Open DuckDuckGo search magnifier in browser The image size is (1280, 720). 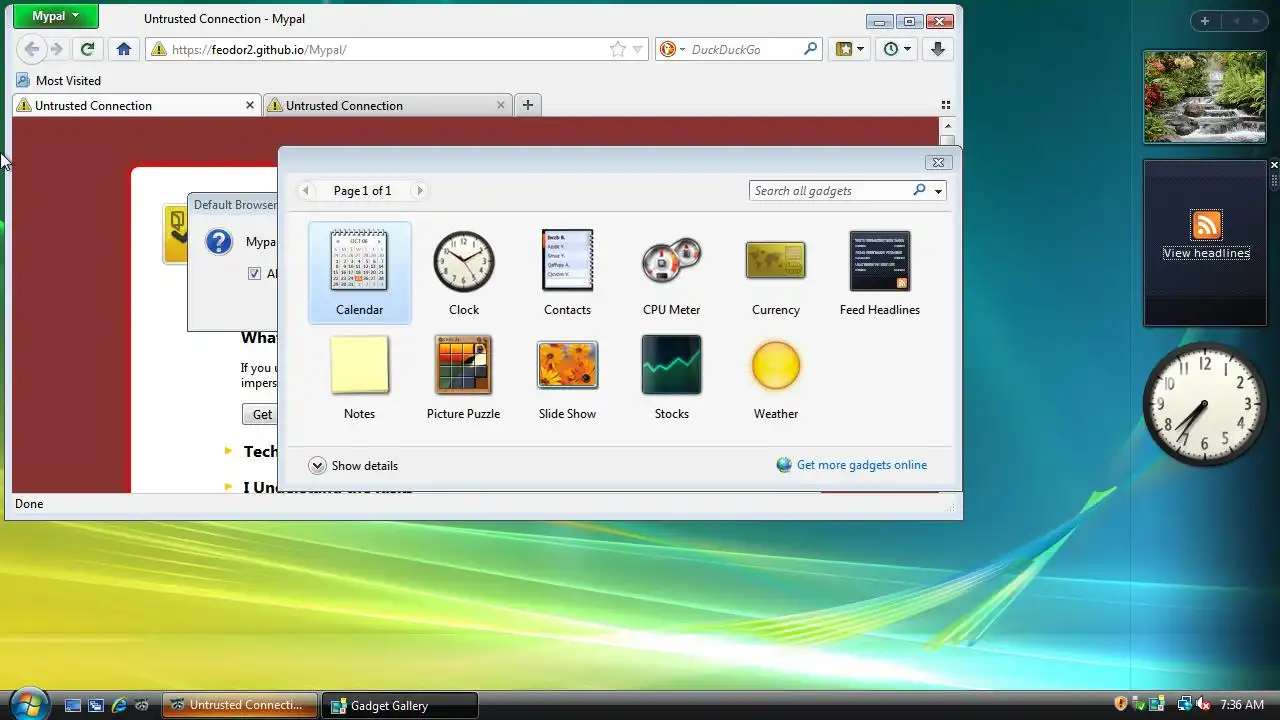(x=811, y=49)
